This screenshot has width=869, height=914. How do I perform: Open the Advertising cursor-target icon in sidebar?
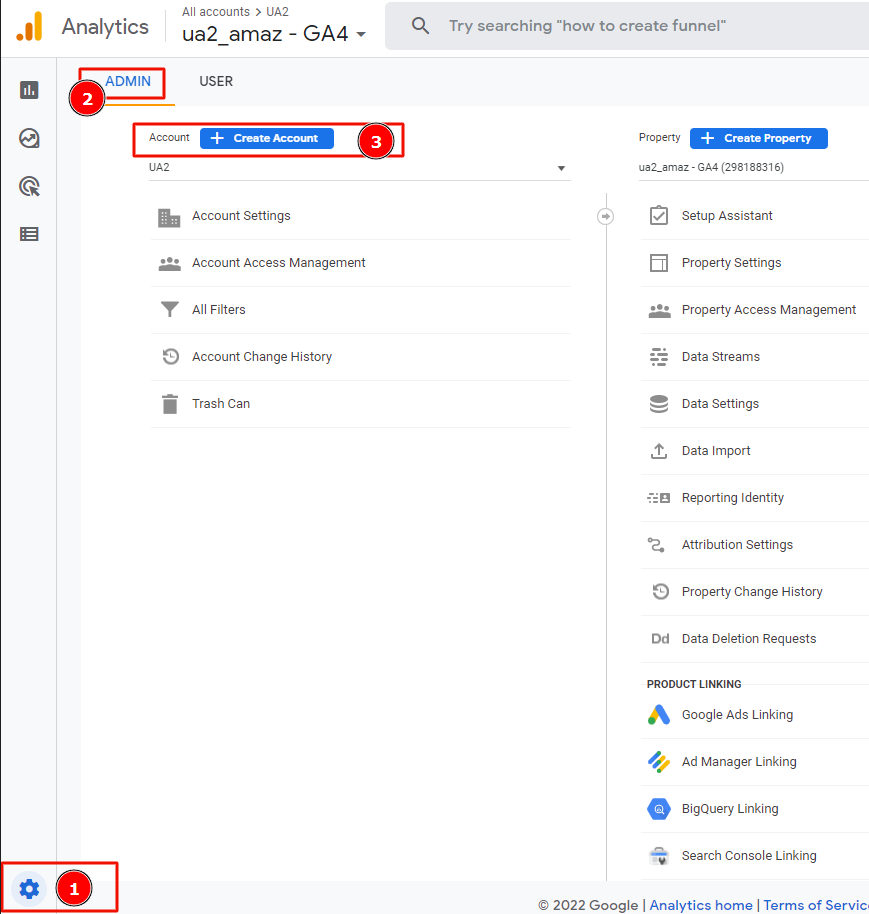(29, 187)
